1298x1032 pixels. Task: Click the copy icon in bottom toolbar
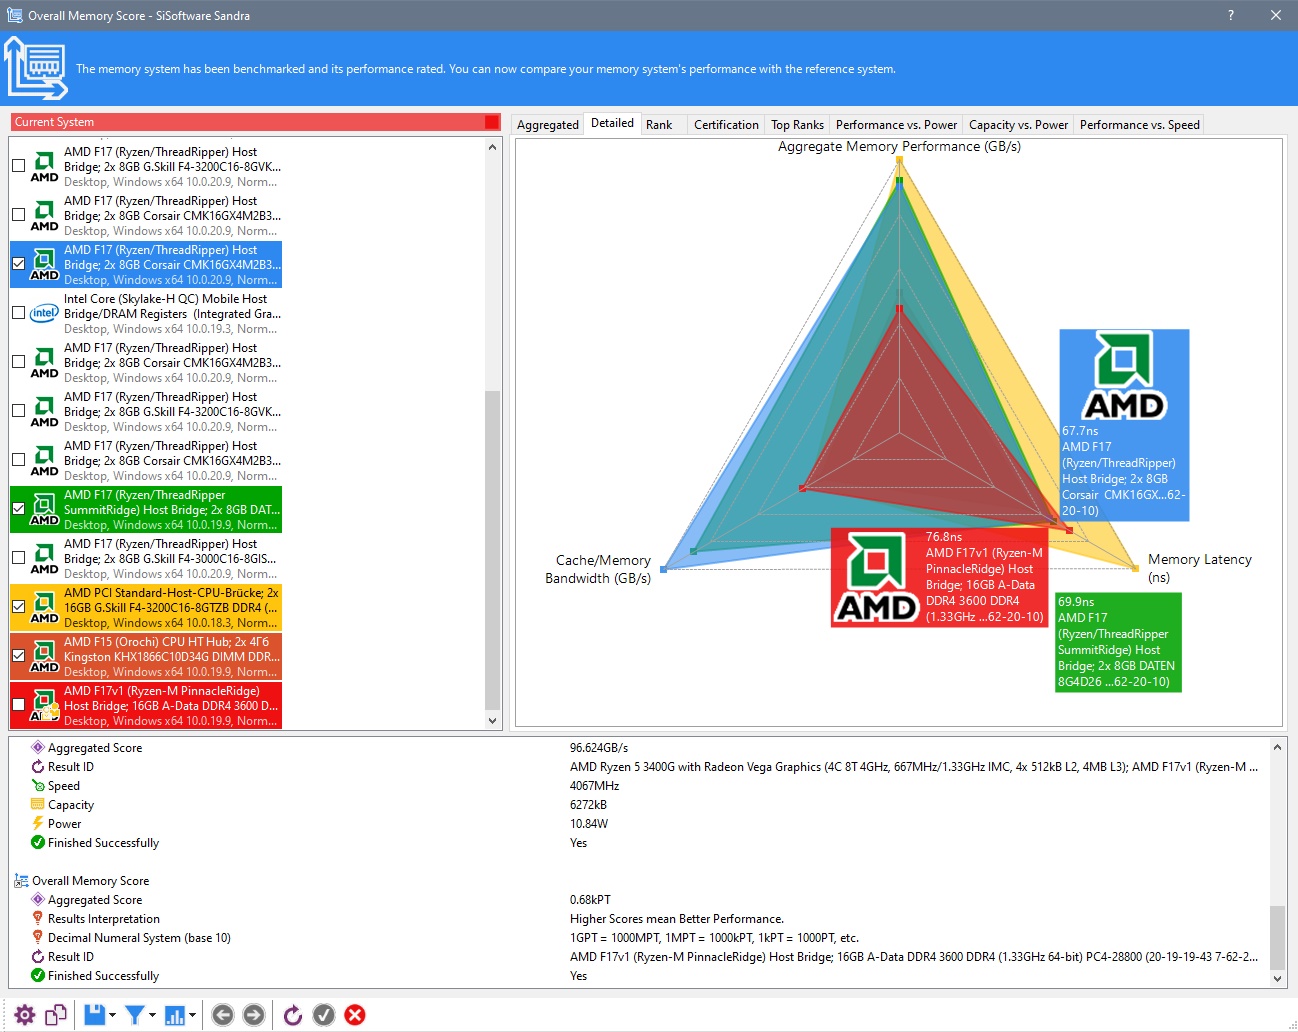(x=56, y=1015)
